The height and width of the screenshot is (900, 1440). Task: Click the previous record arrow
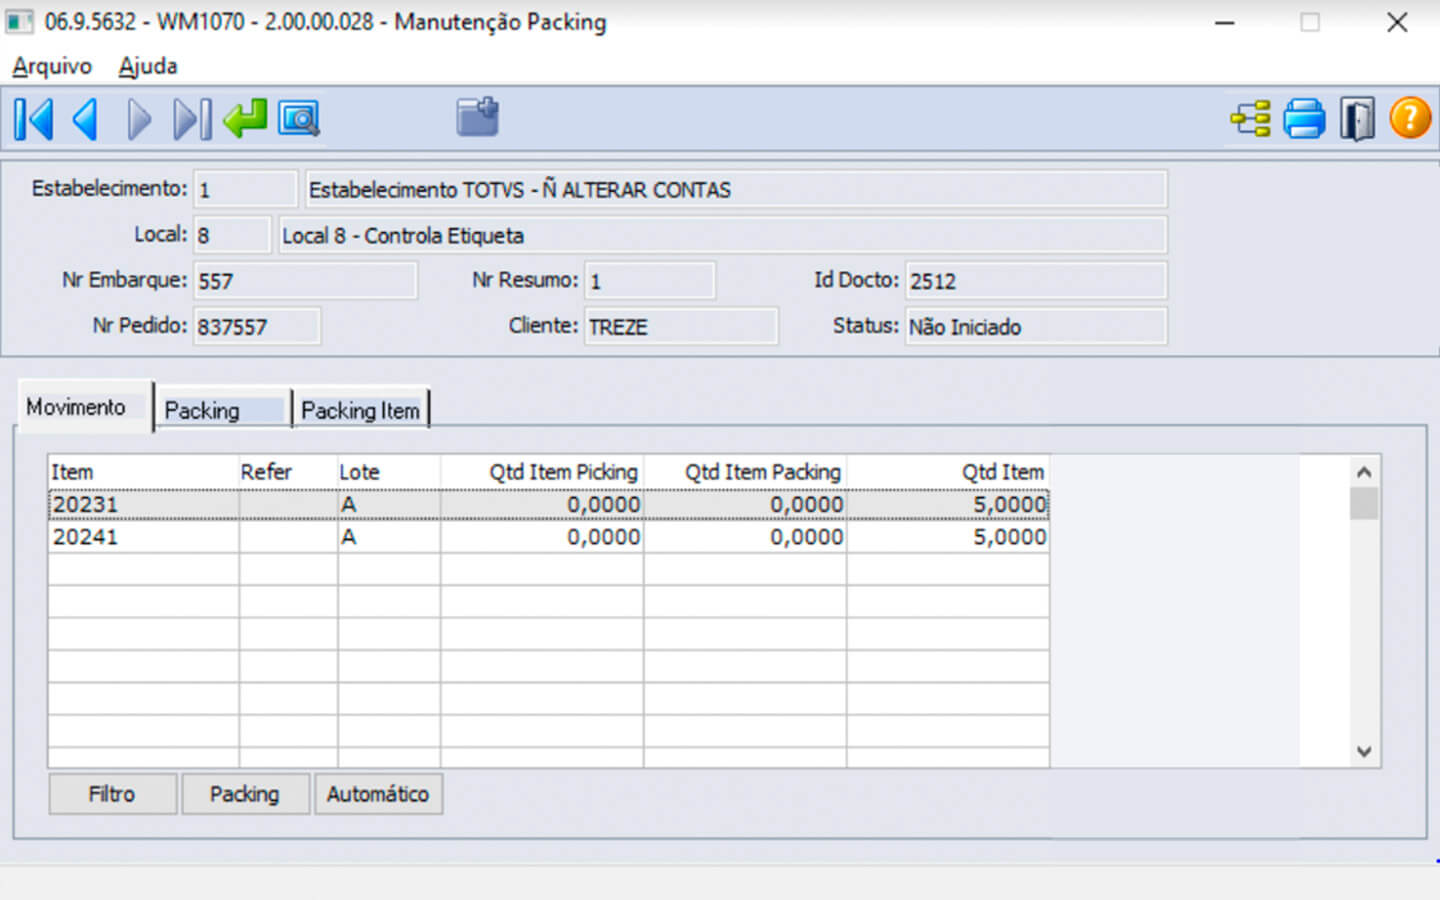pos(86,120)
